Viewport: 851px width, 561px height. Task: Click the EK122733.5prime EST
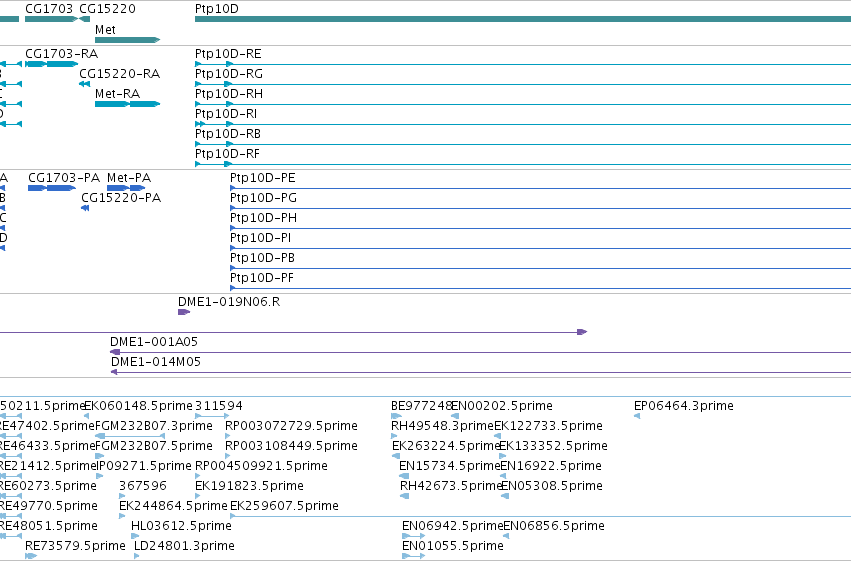[548, 426]
